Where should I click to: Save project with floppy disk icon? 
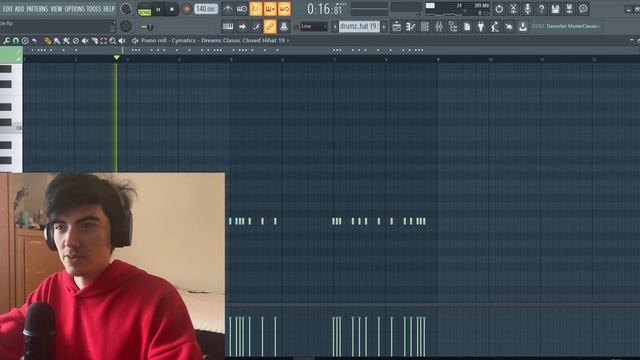tap(555, 9)
